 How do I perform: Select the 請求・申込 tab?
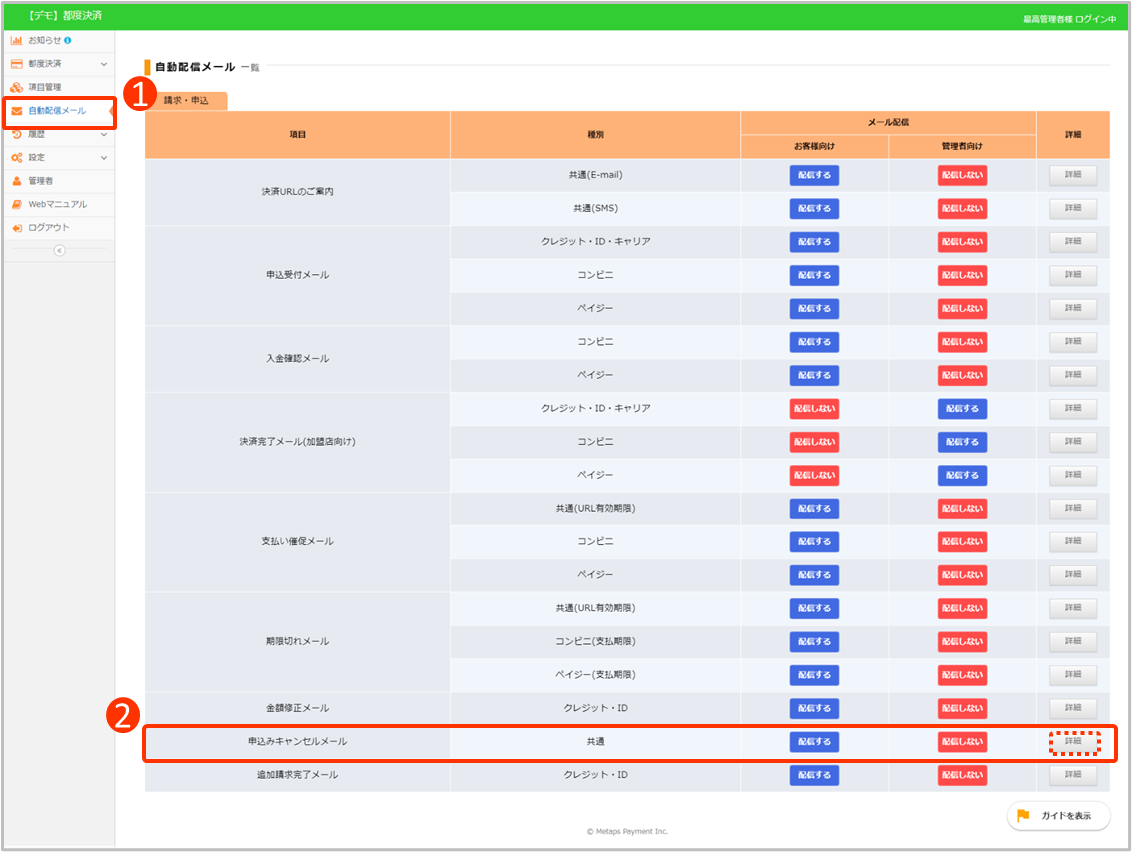pyautogui.click(x=186, y=101)
